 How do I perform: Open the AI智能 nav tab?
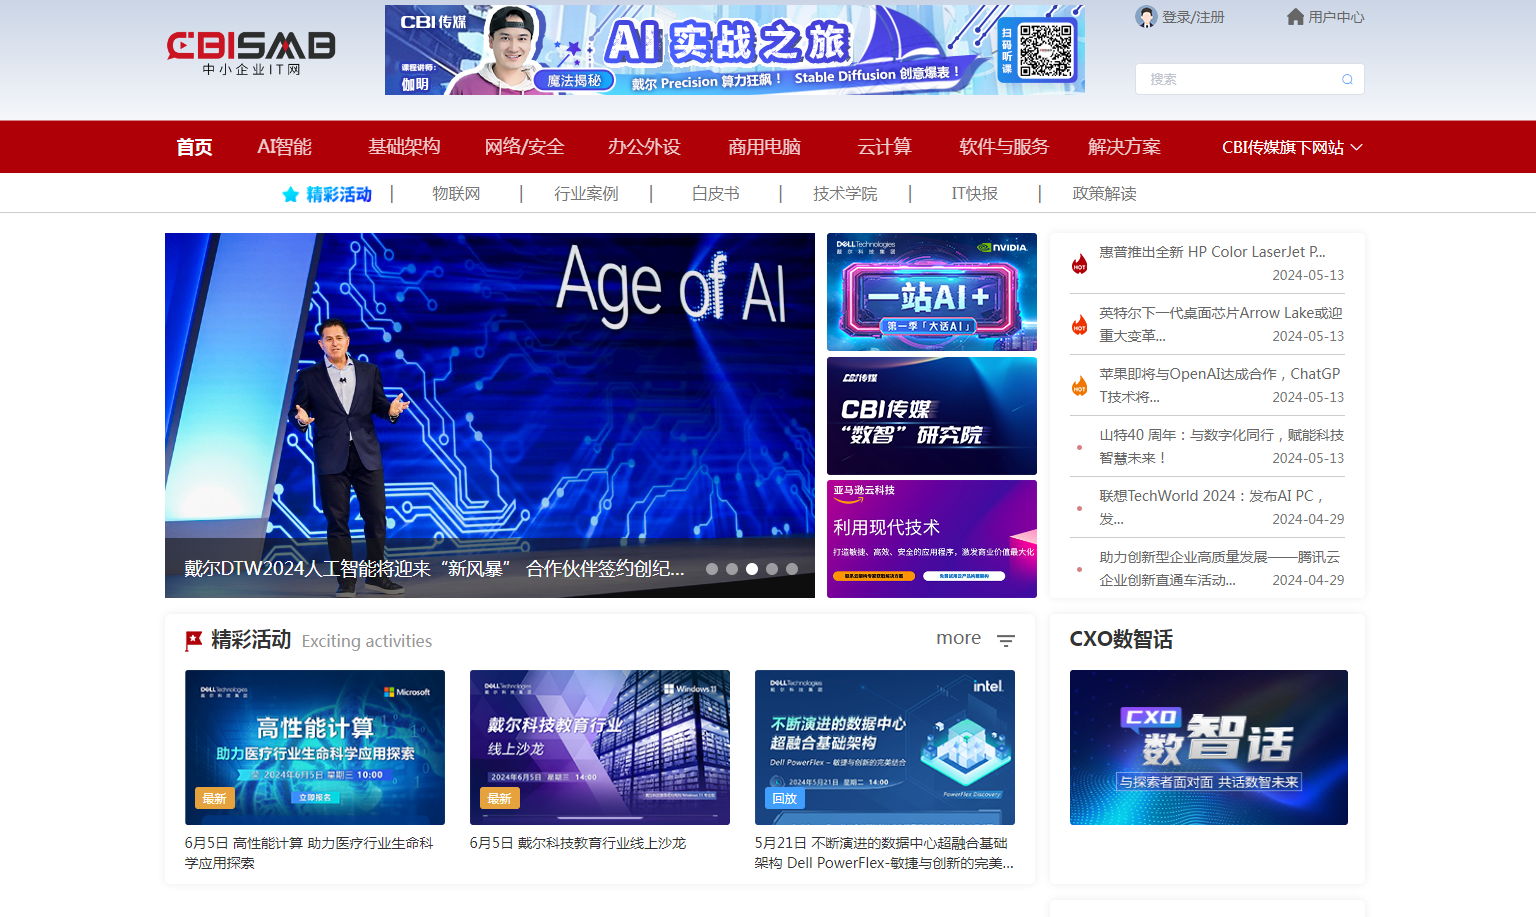284,147
